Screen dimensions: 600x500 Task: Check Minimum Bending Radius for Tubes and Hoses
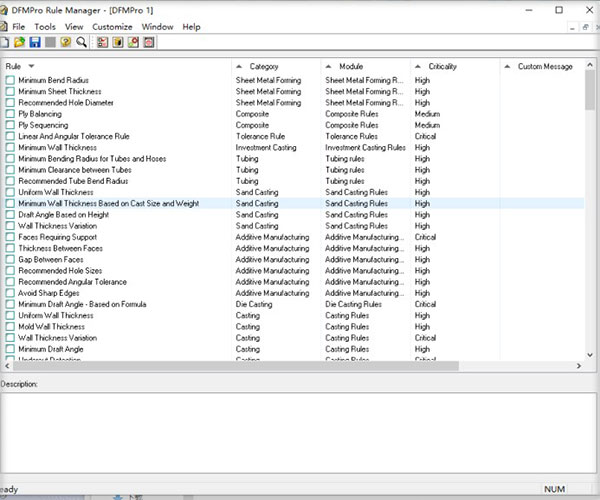[x=10, y=158]
